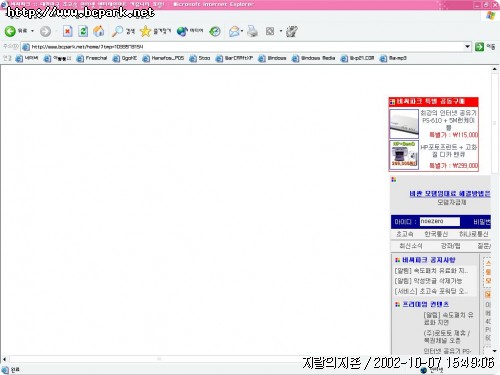The height and width of the screenshot is (375, 500).
Task: Click the rightmost edit tool icon in toolbar
Action: pyautogui.click(x=292, y=31)
